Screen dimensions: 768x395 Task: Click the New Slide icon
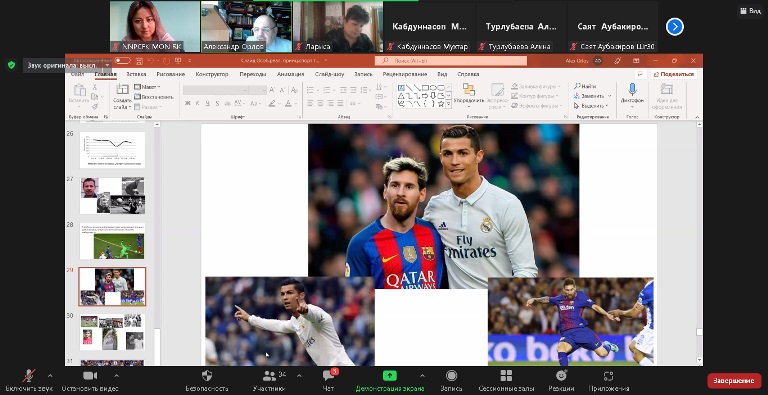pos(122,89)
